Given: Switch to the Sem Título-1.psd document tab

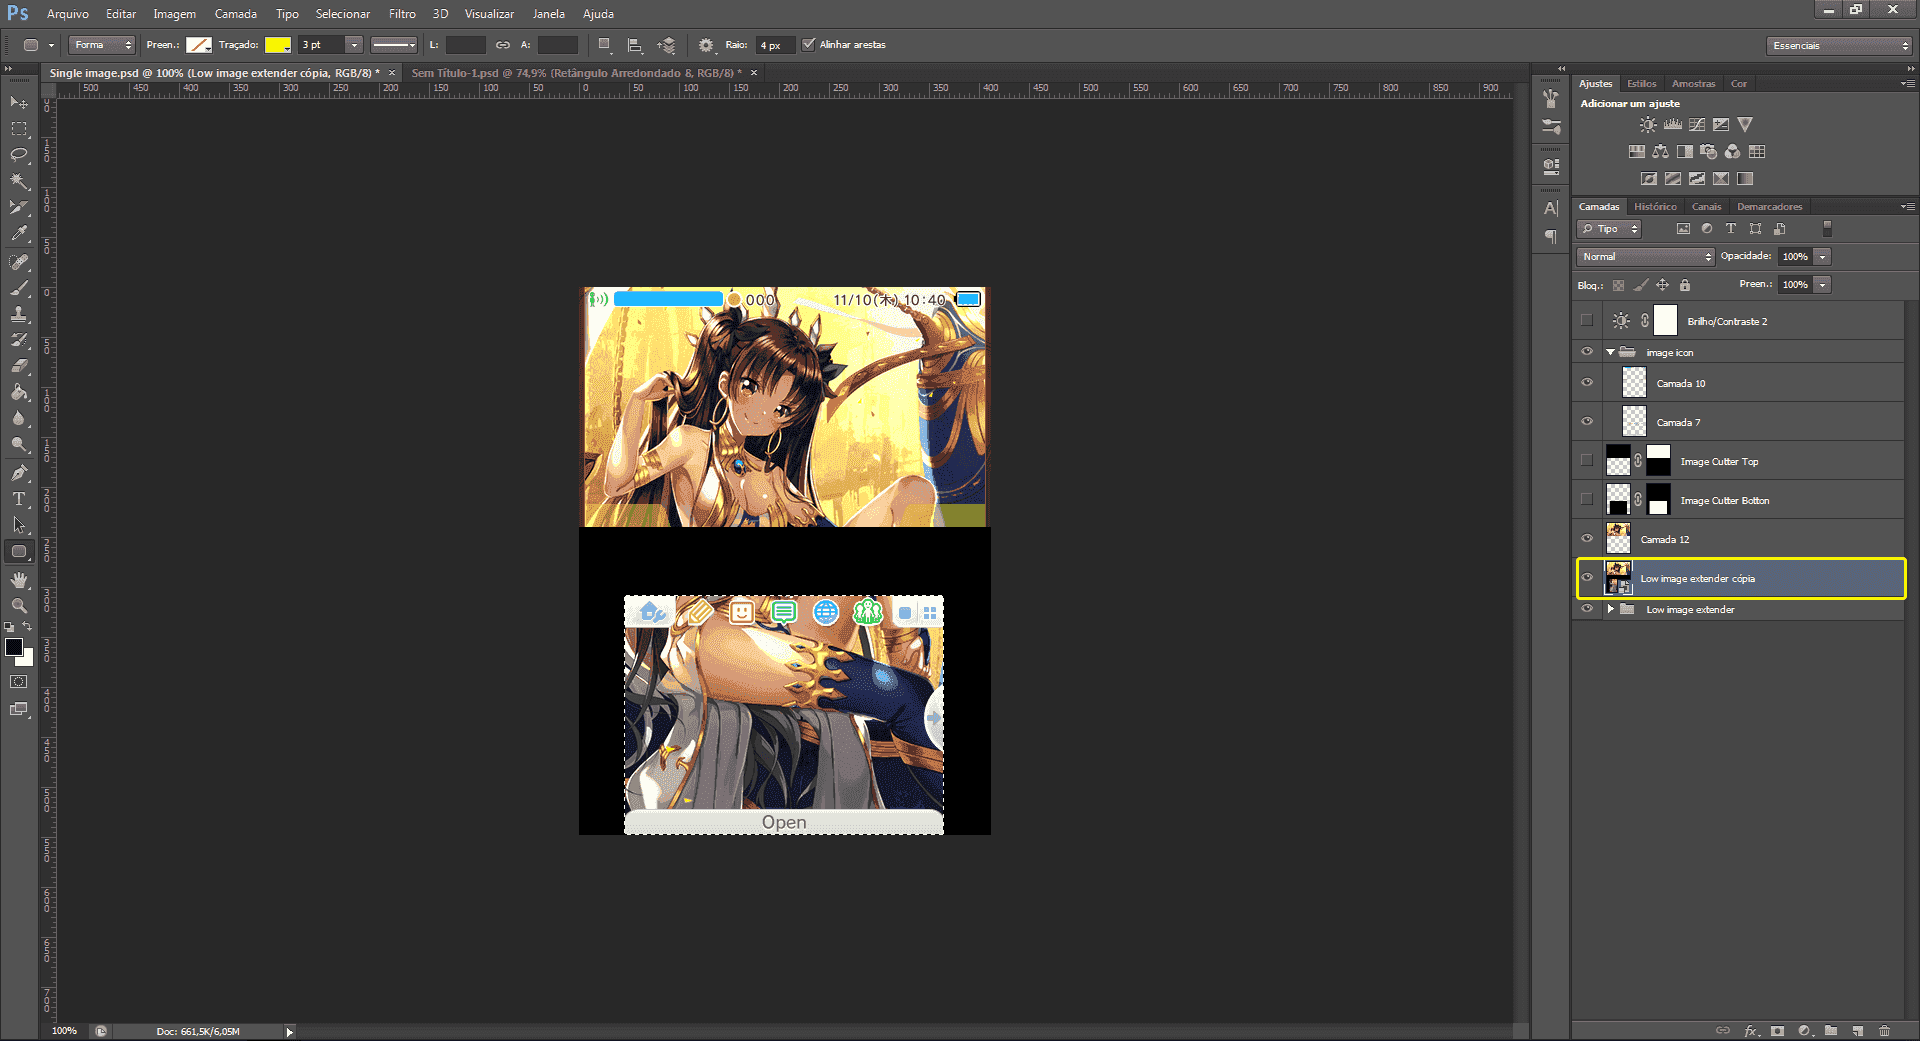Looking at the screenshot, I should click(x=577, y=73).
